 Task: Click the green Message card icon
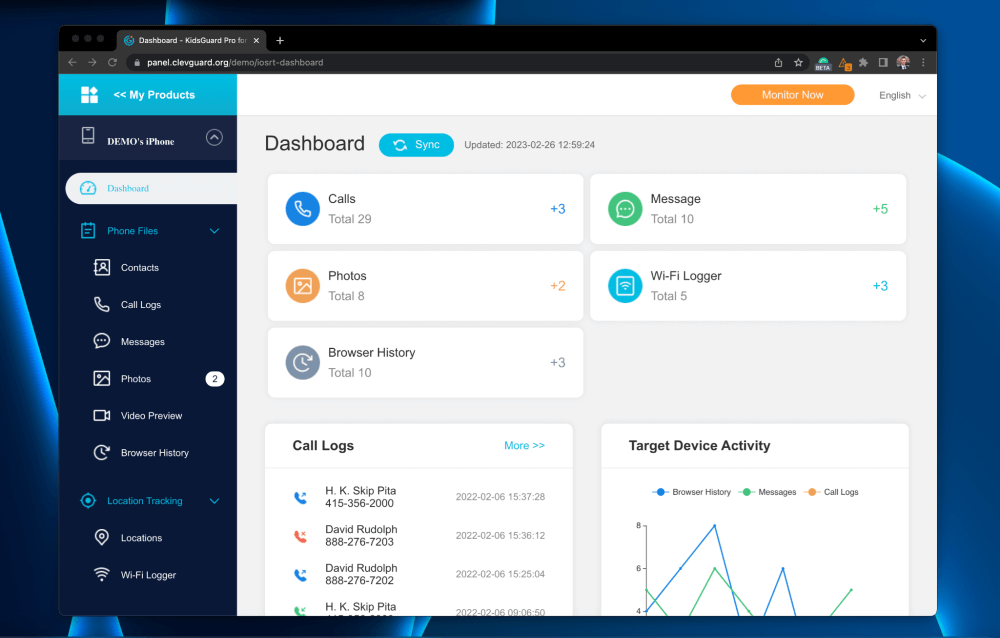point(625,209)
